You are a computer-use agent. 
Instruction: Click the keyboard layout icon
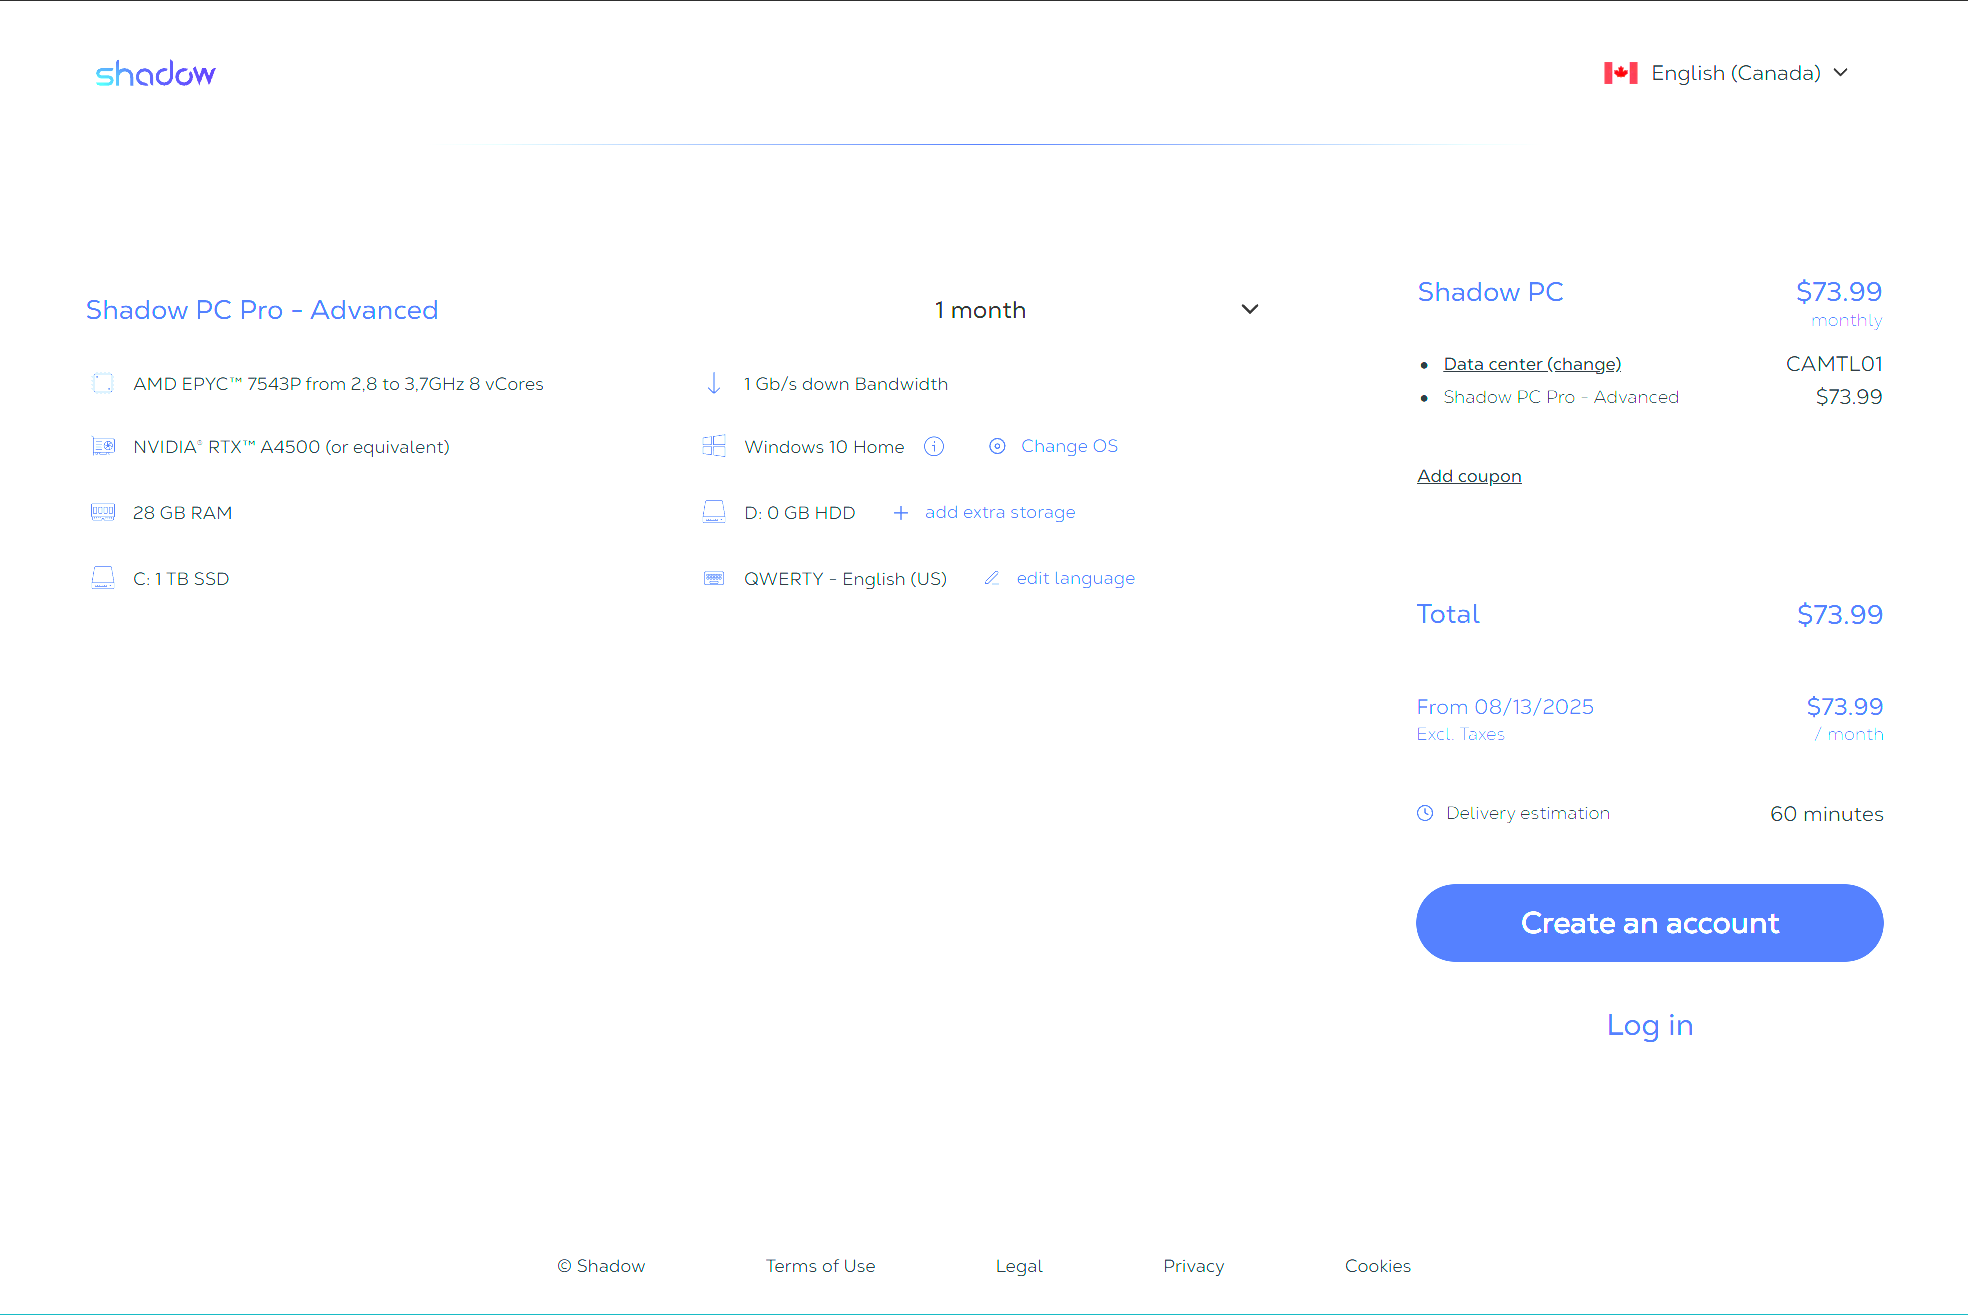(714, 579)
